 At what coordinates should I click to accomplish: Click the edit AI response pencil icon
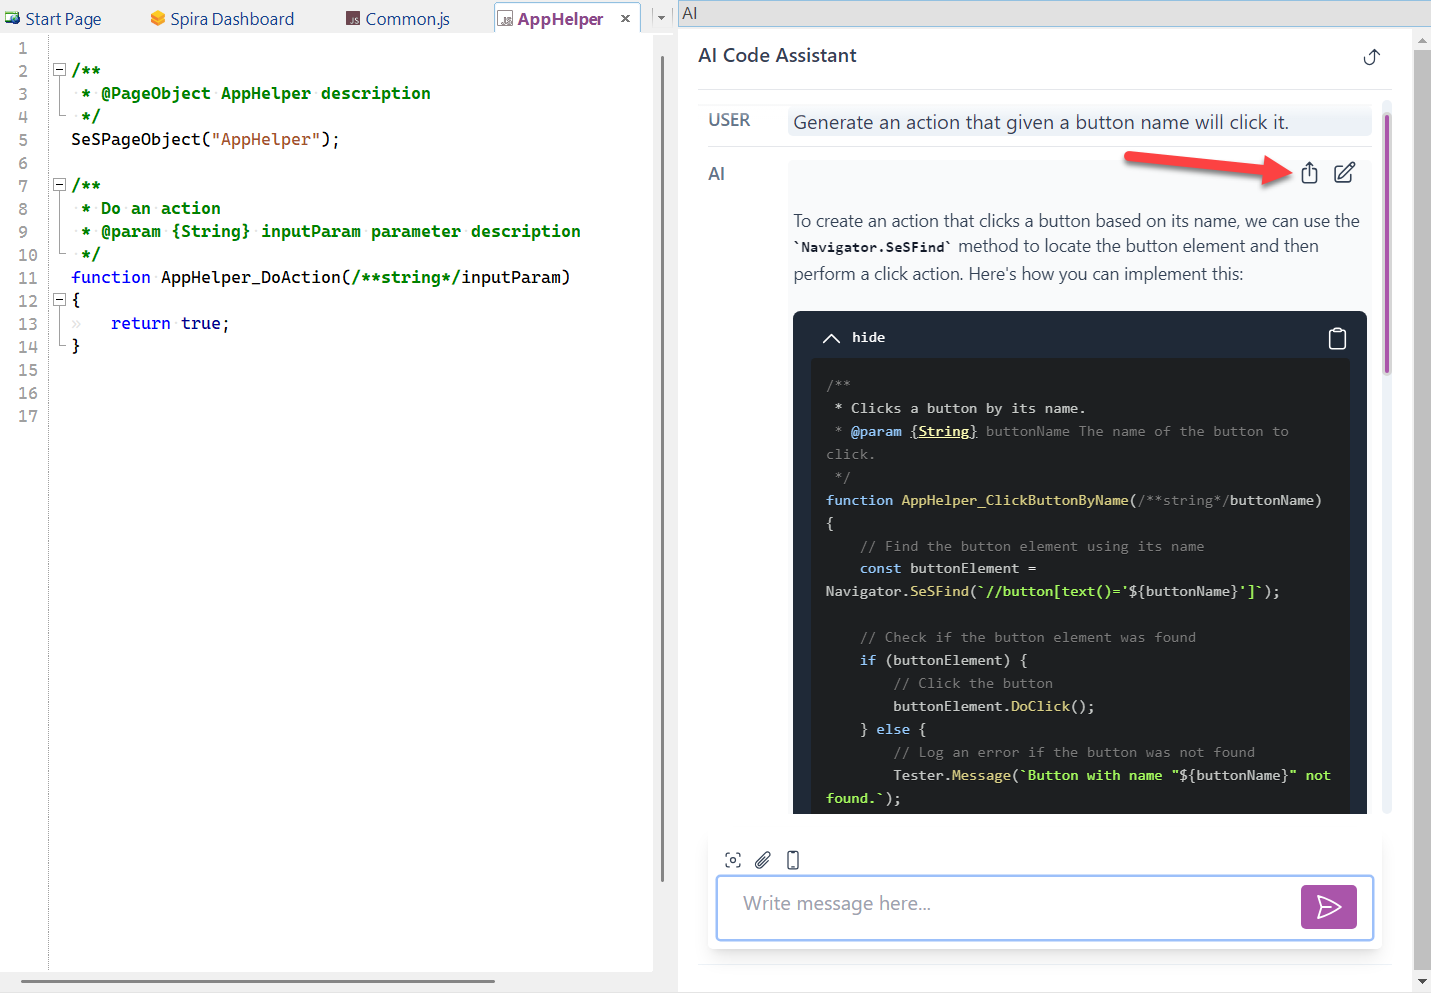[1343, 172]
